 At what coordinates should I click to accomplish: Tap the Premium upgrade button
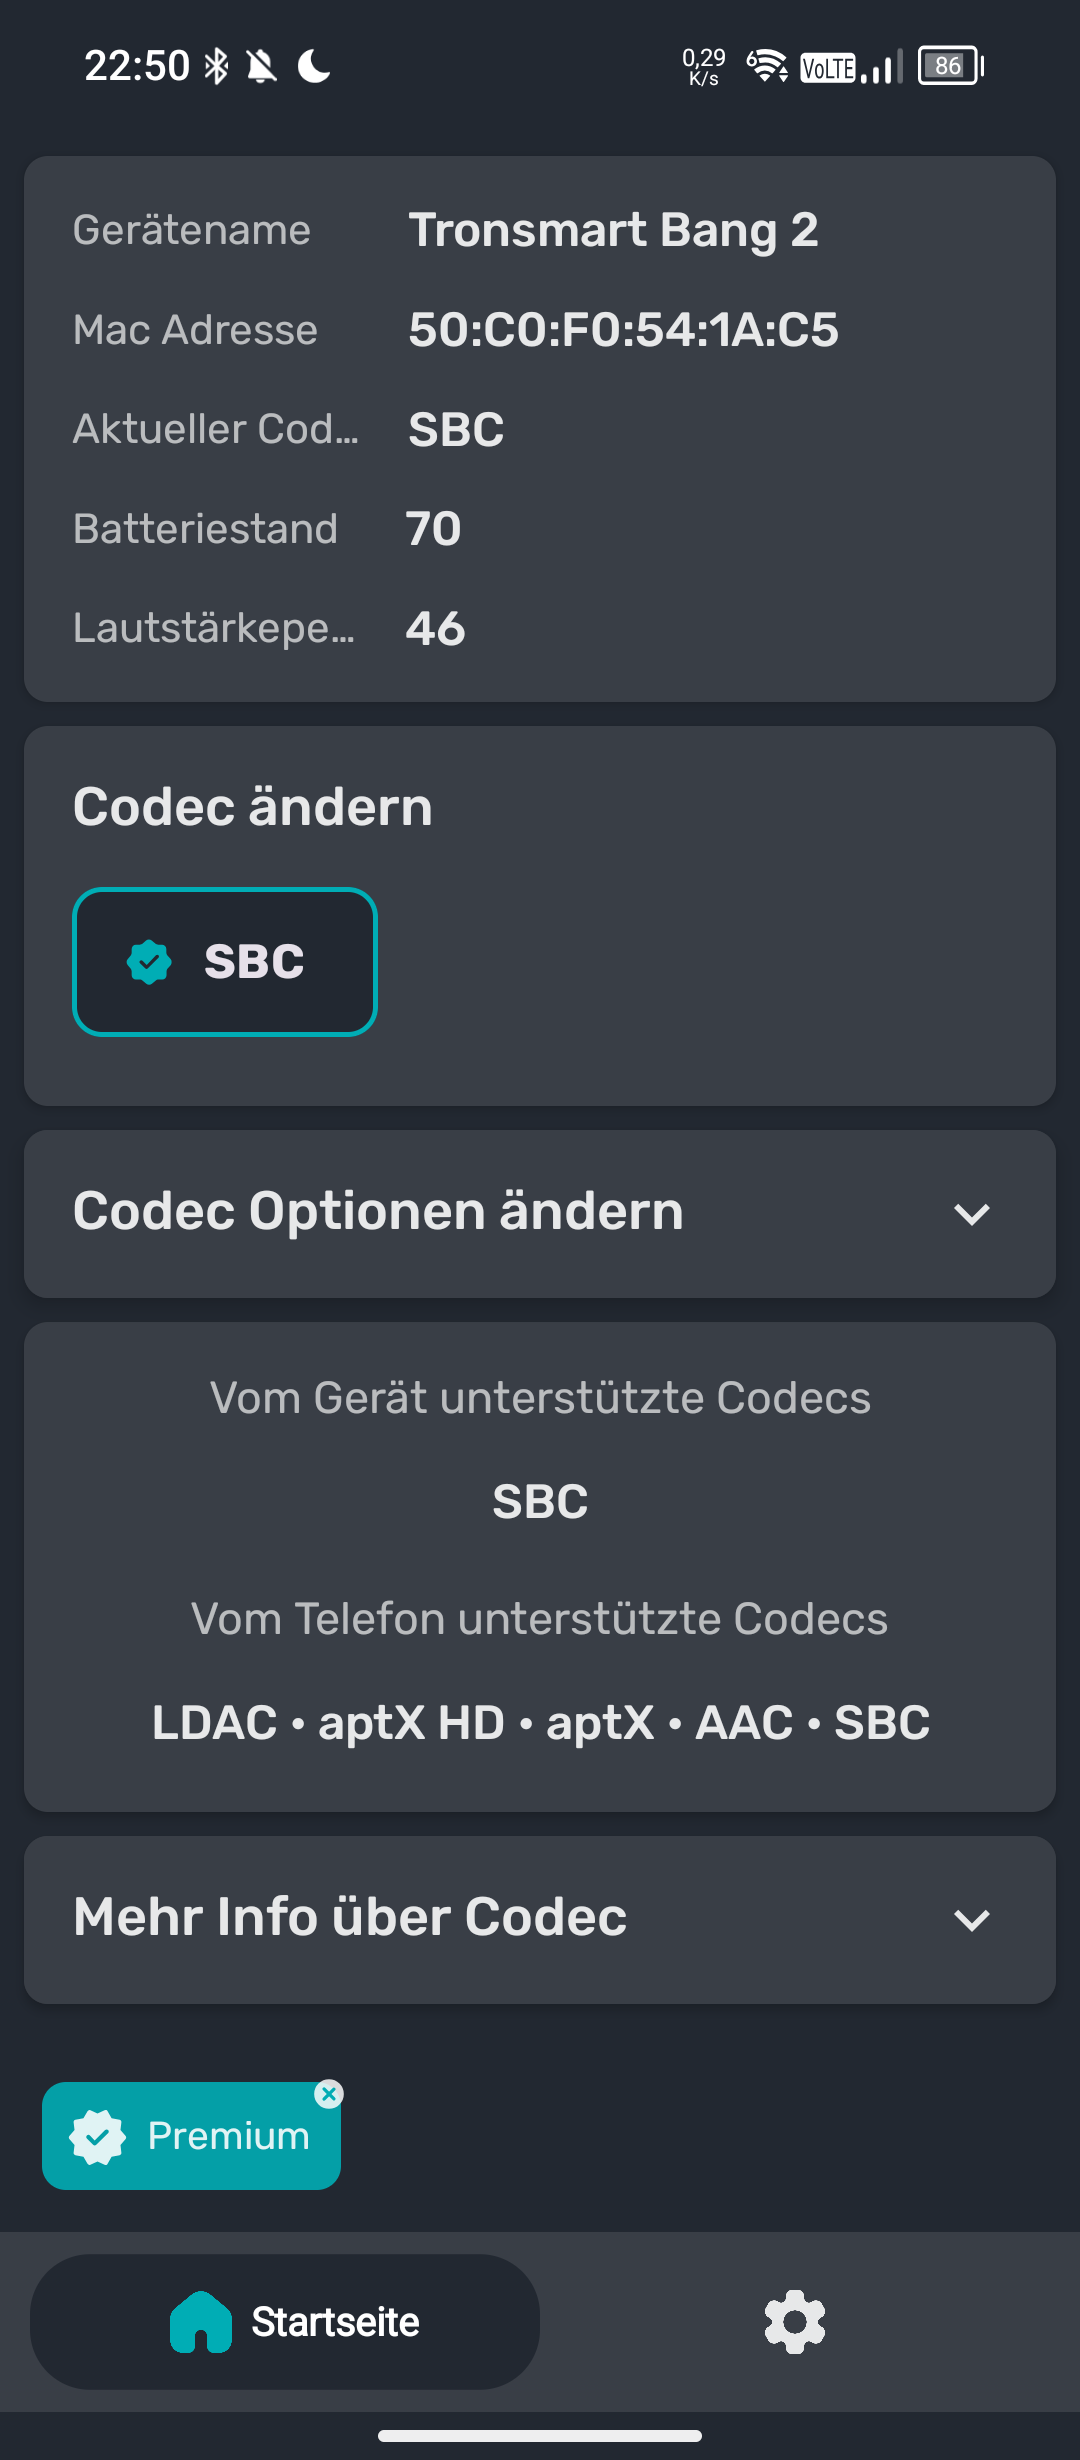228,2137
